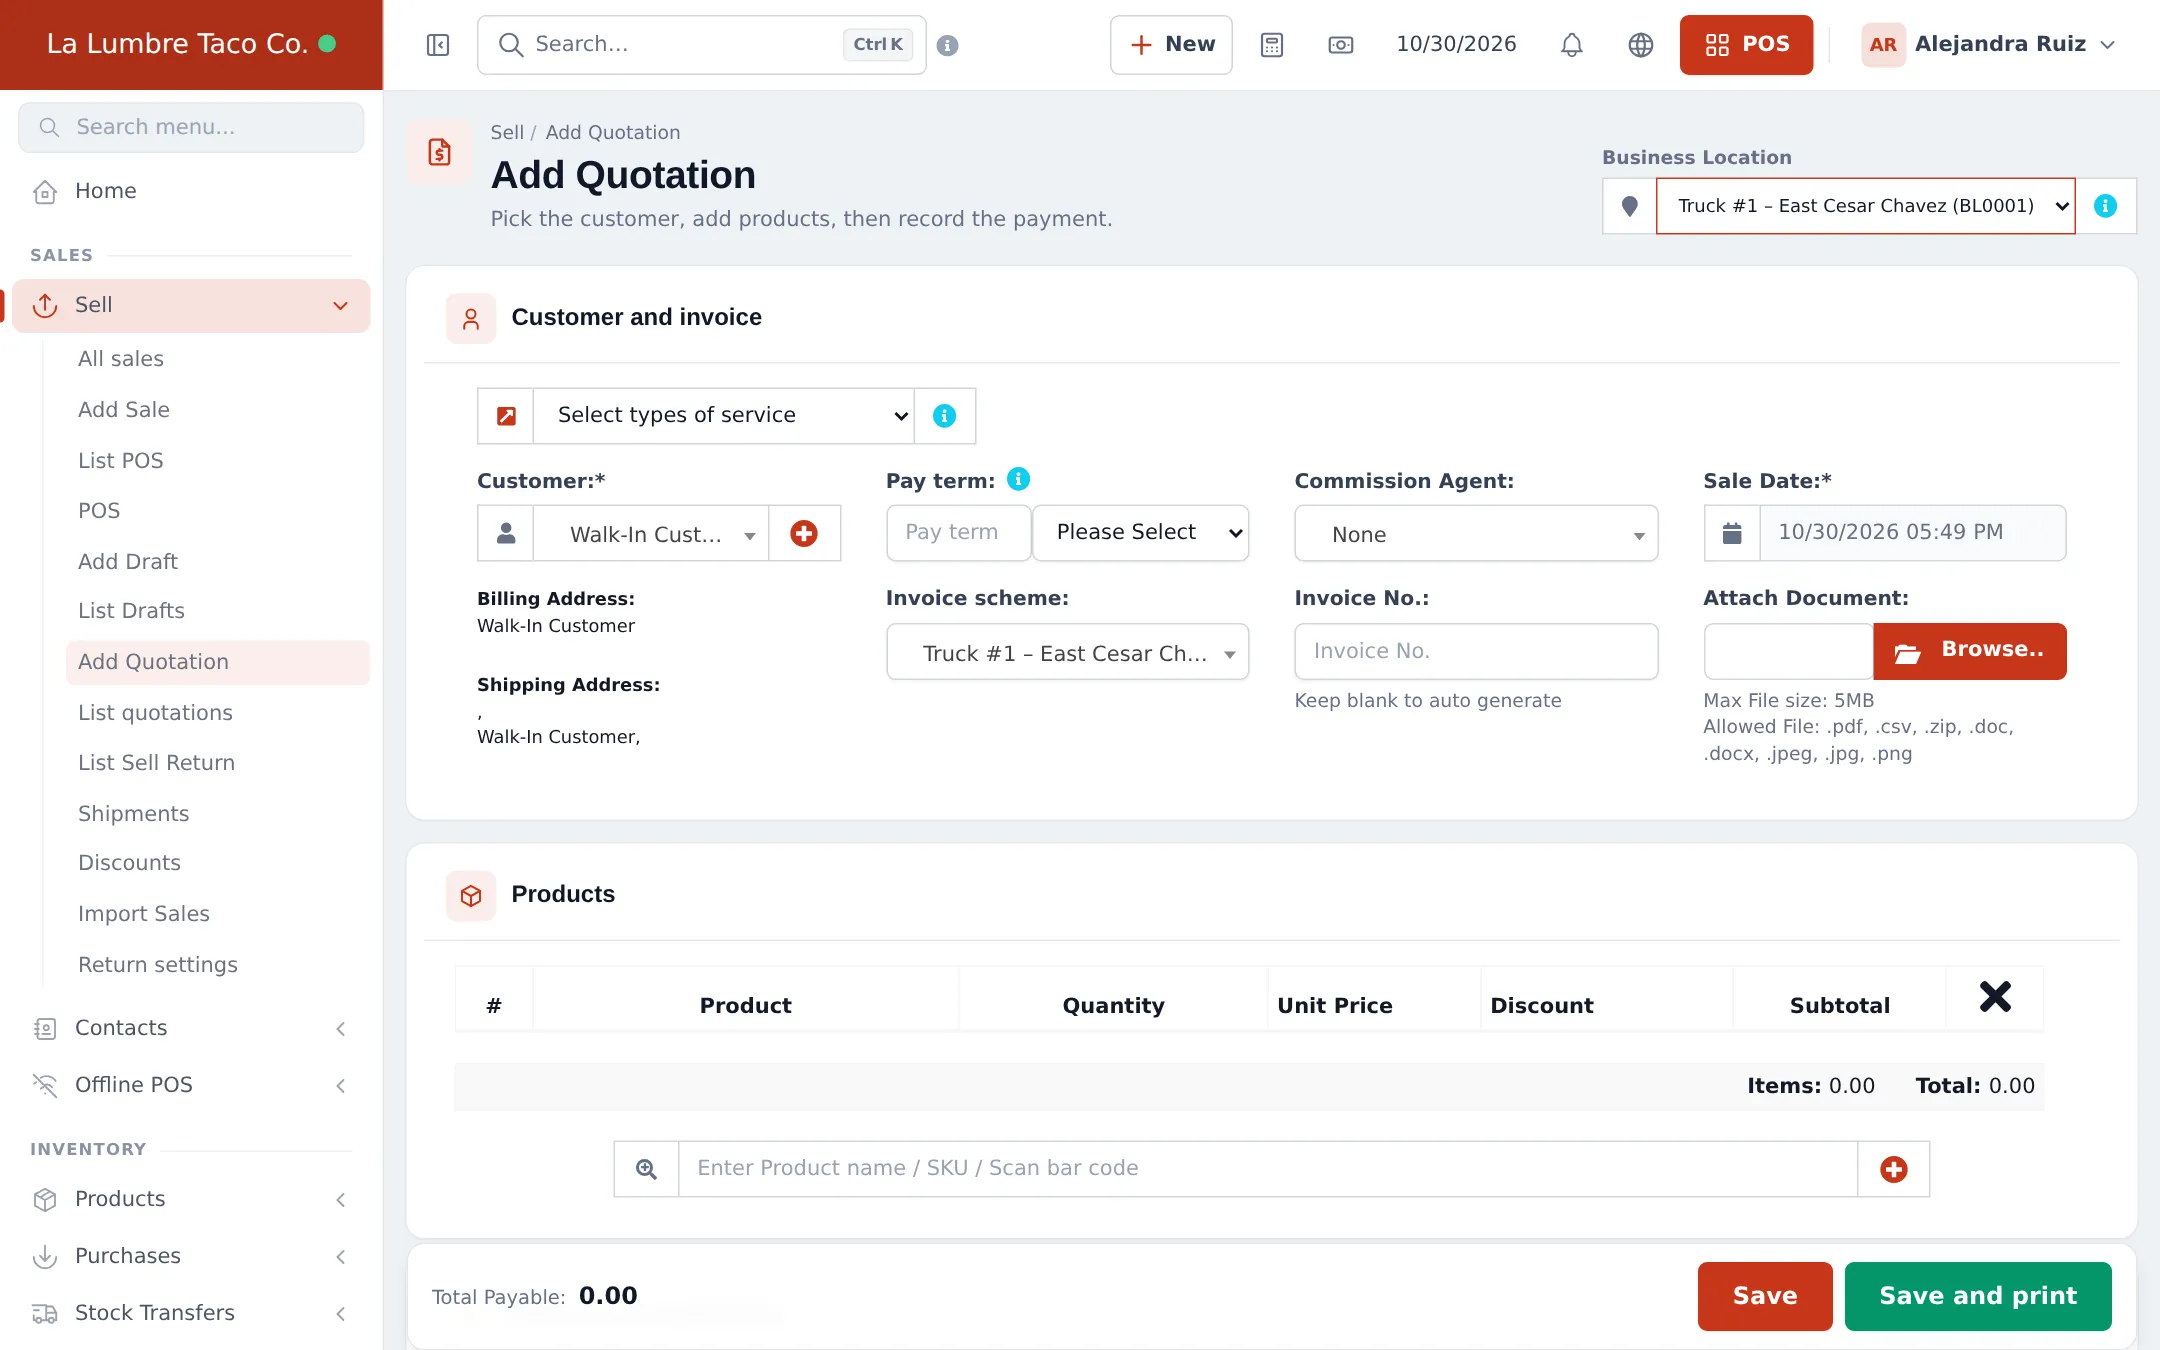Open the Business Location dropdown
Image resolution: width=2160 pixels, height=1350 pixels.
[1866, 206]
